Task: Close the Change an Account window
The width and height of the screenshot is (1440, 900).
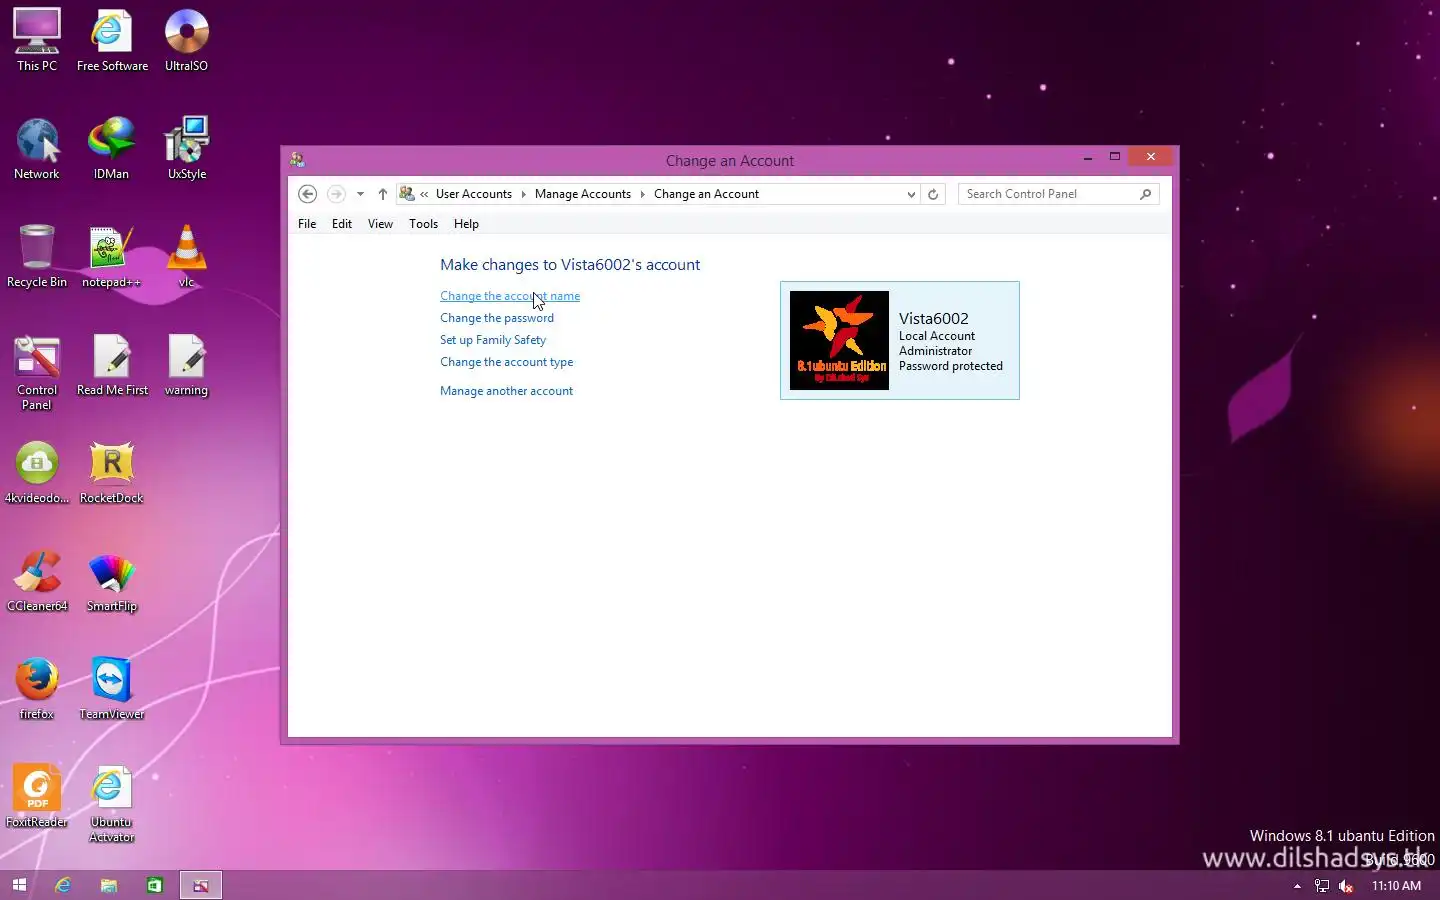Action: pos(1151,157)
